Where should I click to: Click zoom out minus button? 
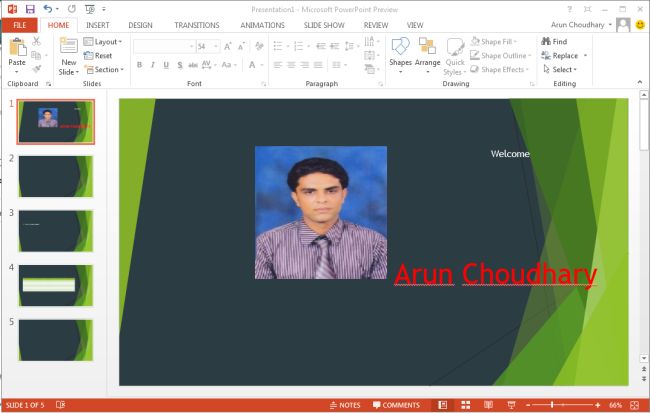click(528, 405)
